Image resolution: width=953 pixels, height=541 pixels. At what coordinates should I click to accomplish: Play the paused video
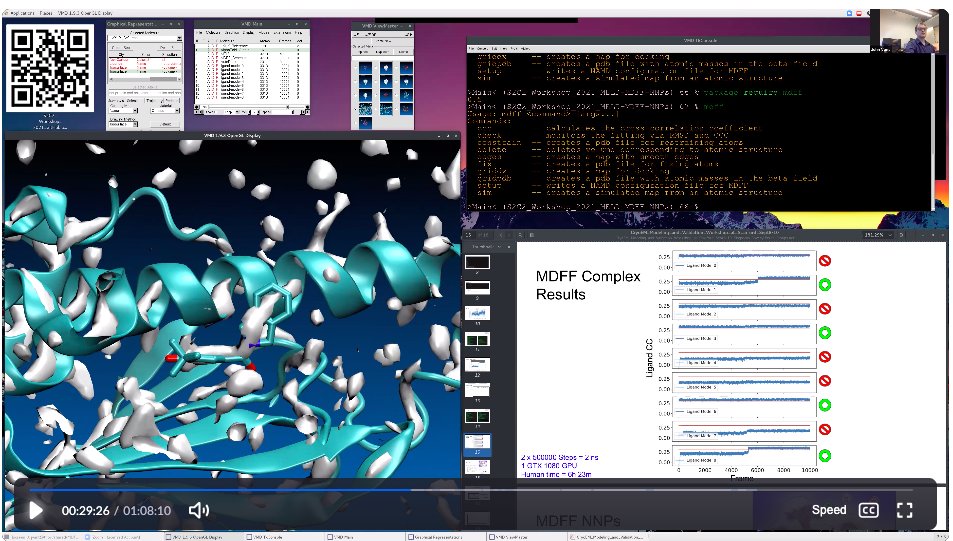click(x=36, y=510)
